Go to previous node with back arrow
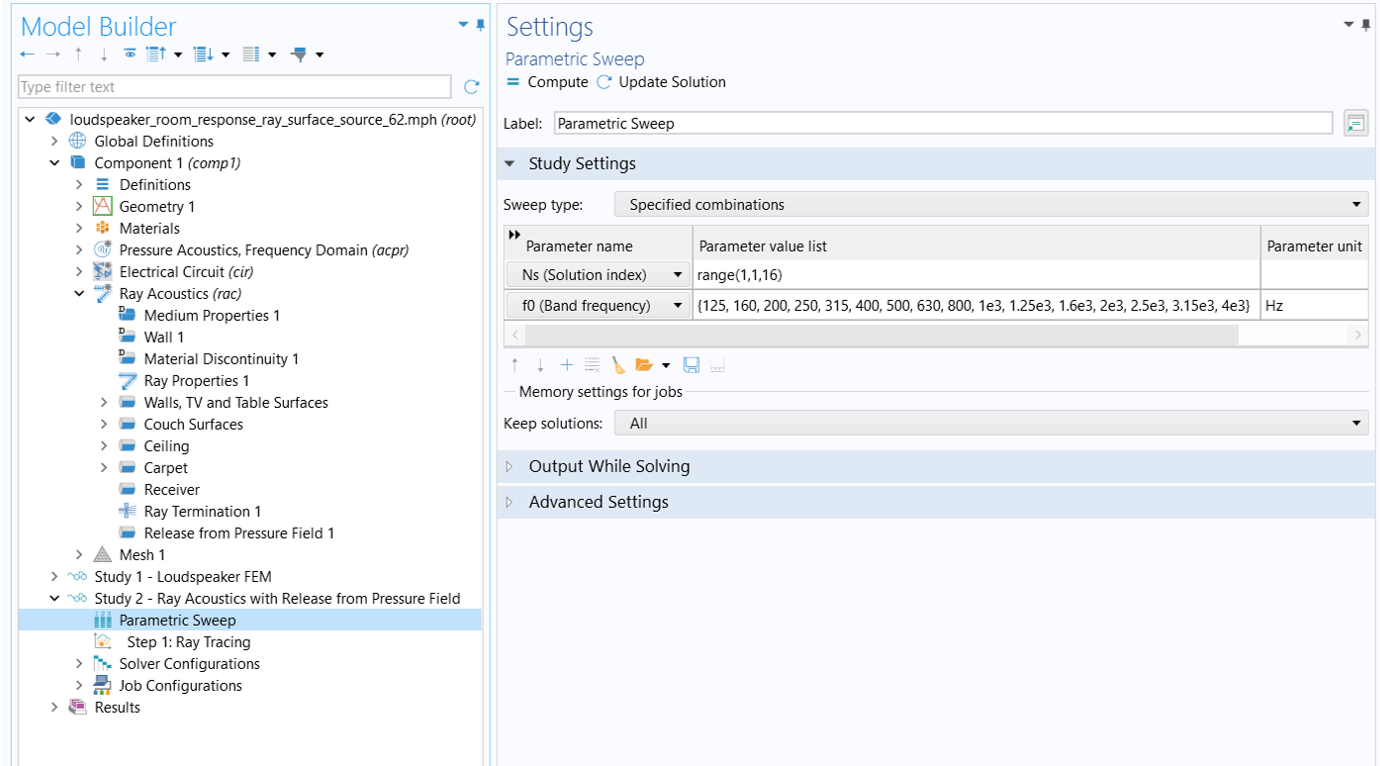 point(27,55)
